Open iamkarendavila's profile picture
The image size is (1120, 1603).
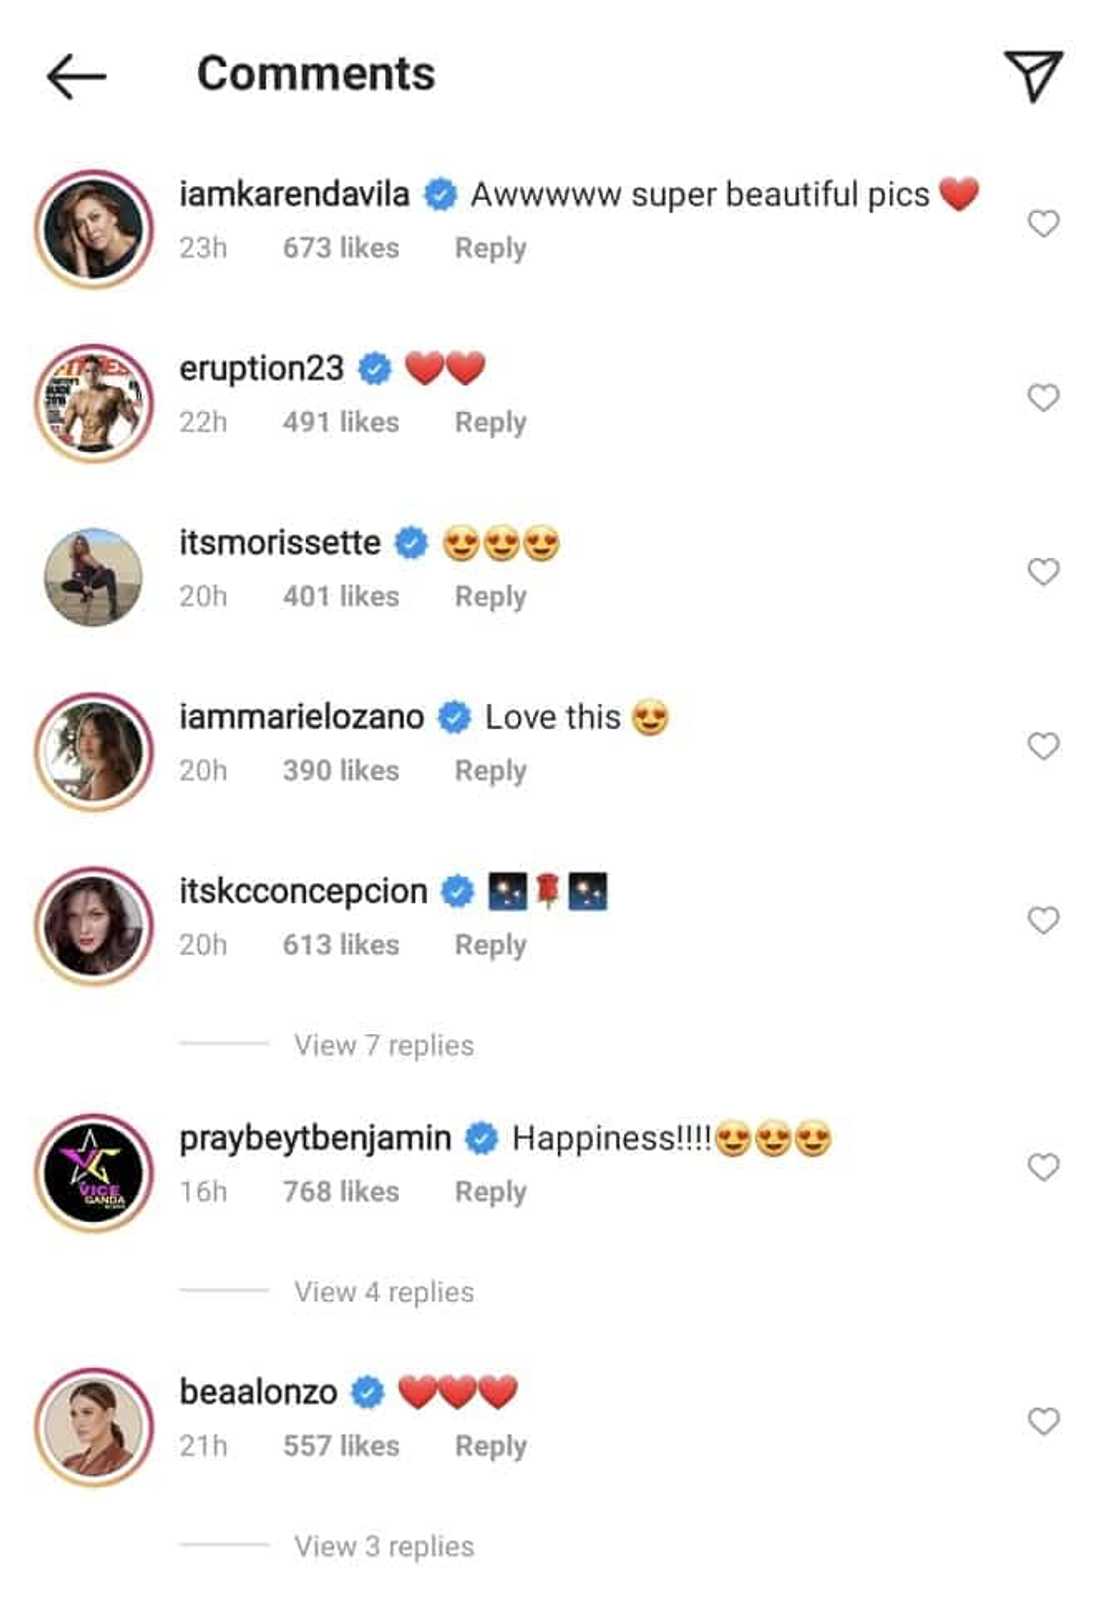[94, 230]
